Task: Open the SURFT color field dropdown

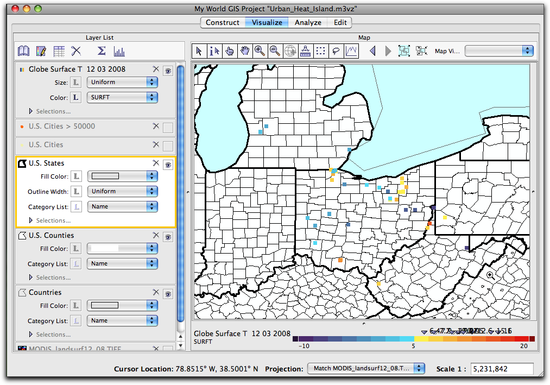Action: 122,97
